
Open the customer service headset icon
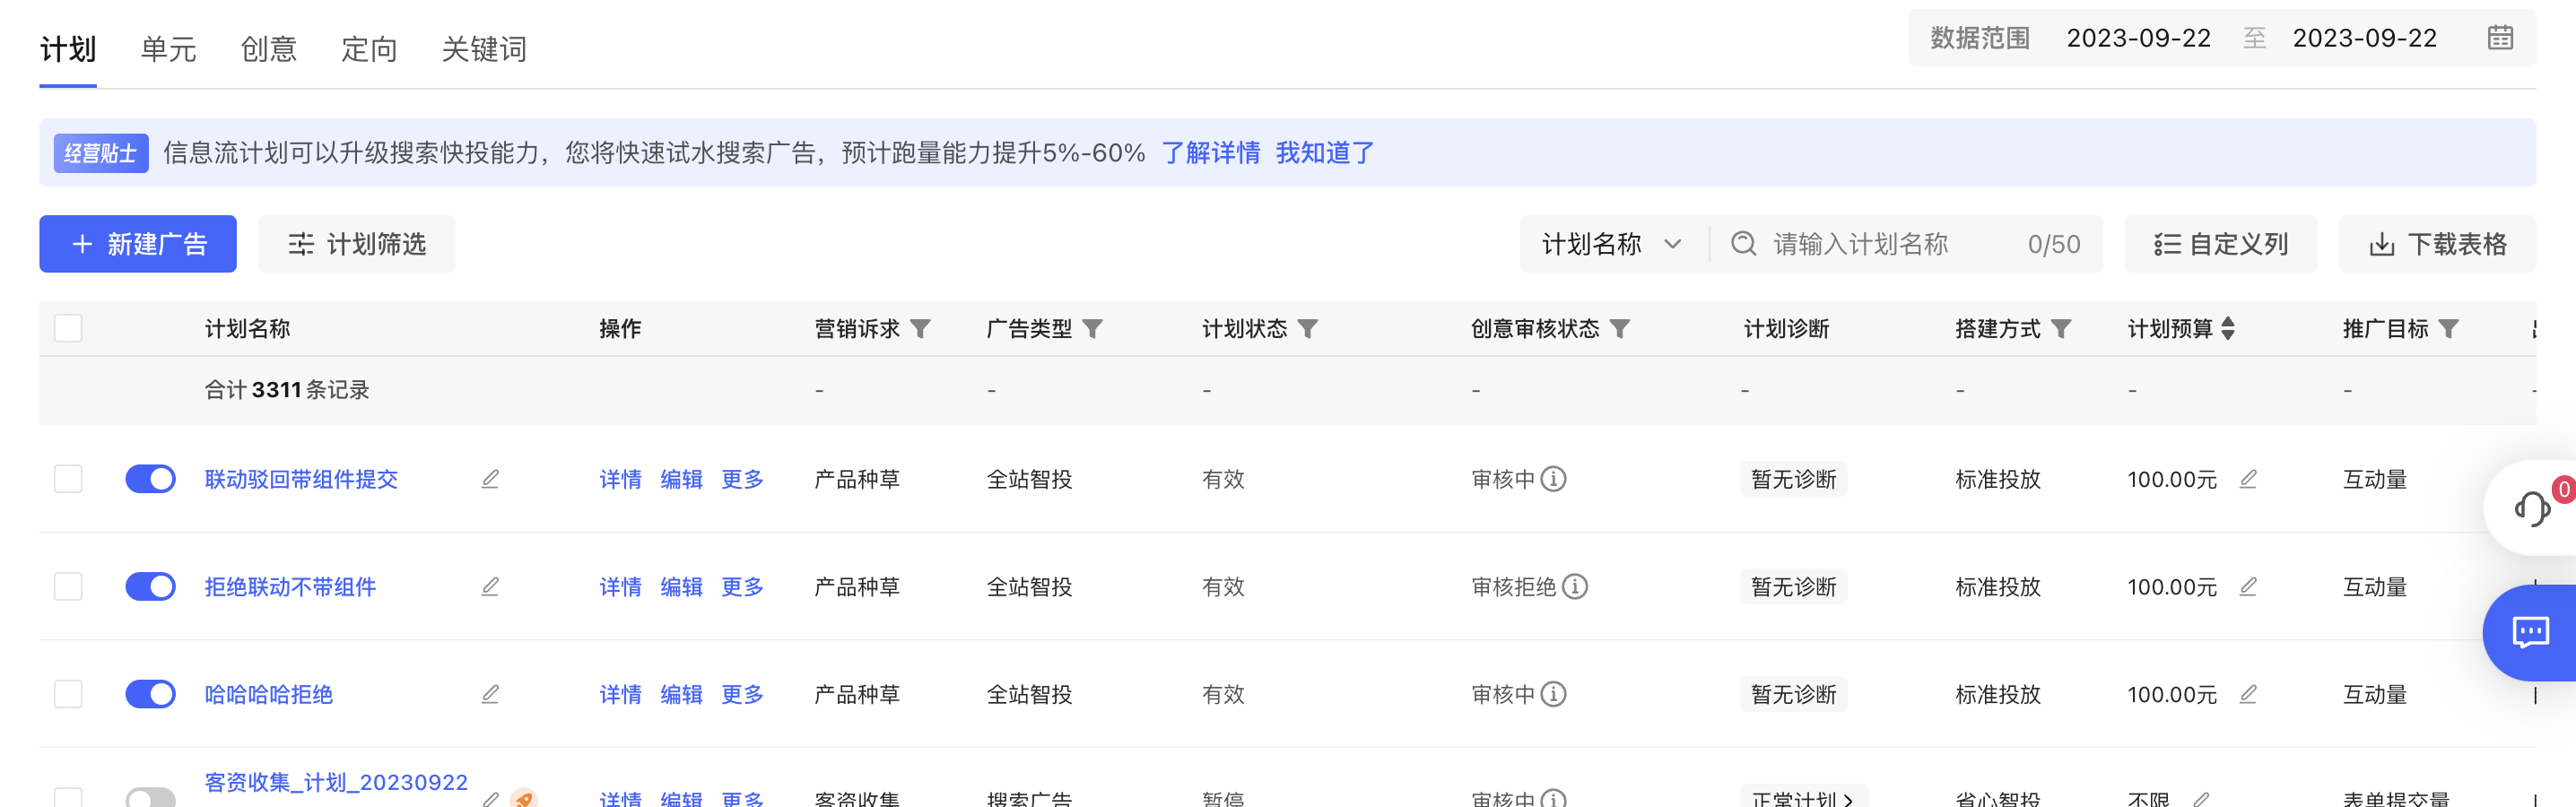click(2533, 508)
